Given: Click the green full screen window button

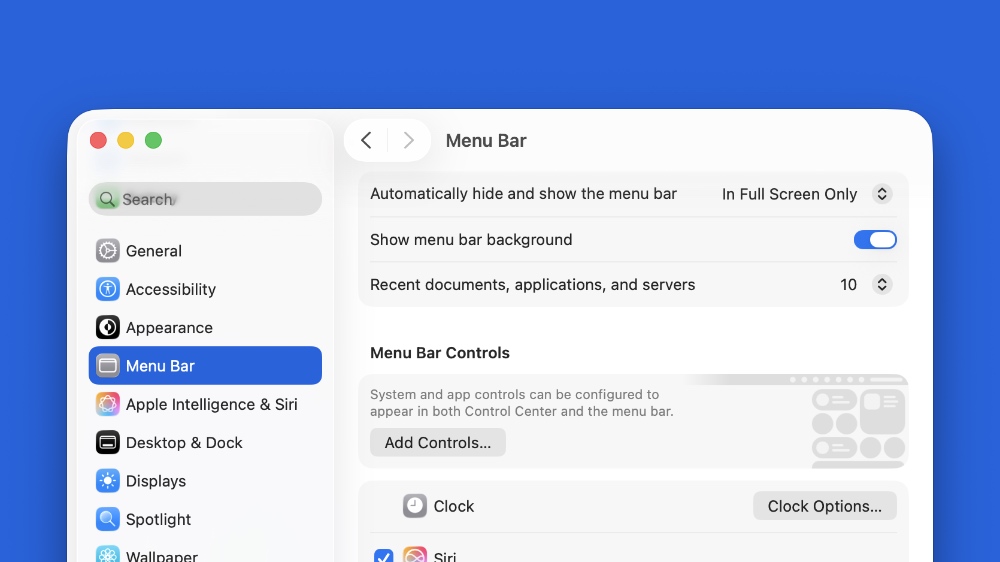Looking at the screenshot, I should tap(153, 141).
